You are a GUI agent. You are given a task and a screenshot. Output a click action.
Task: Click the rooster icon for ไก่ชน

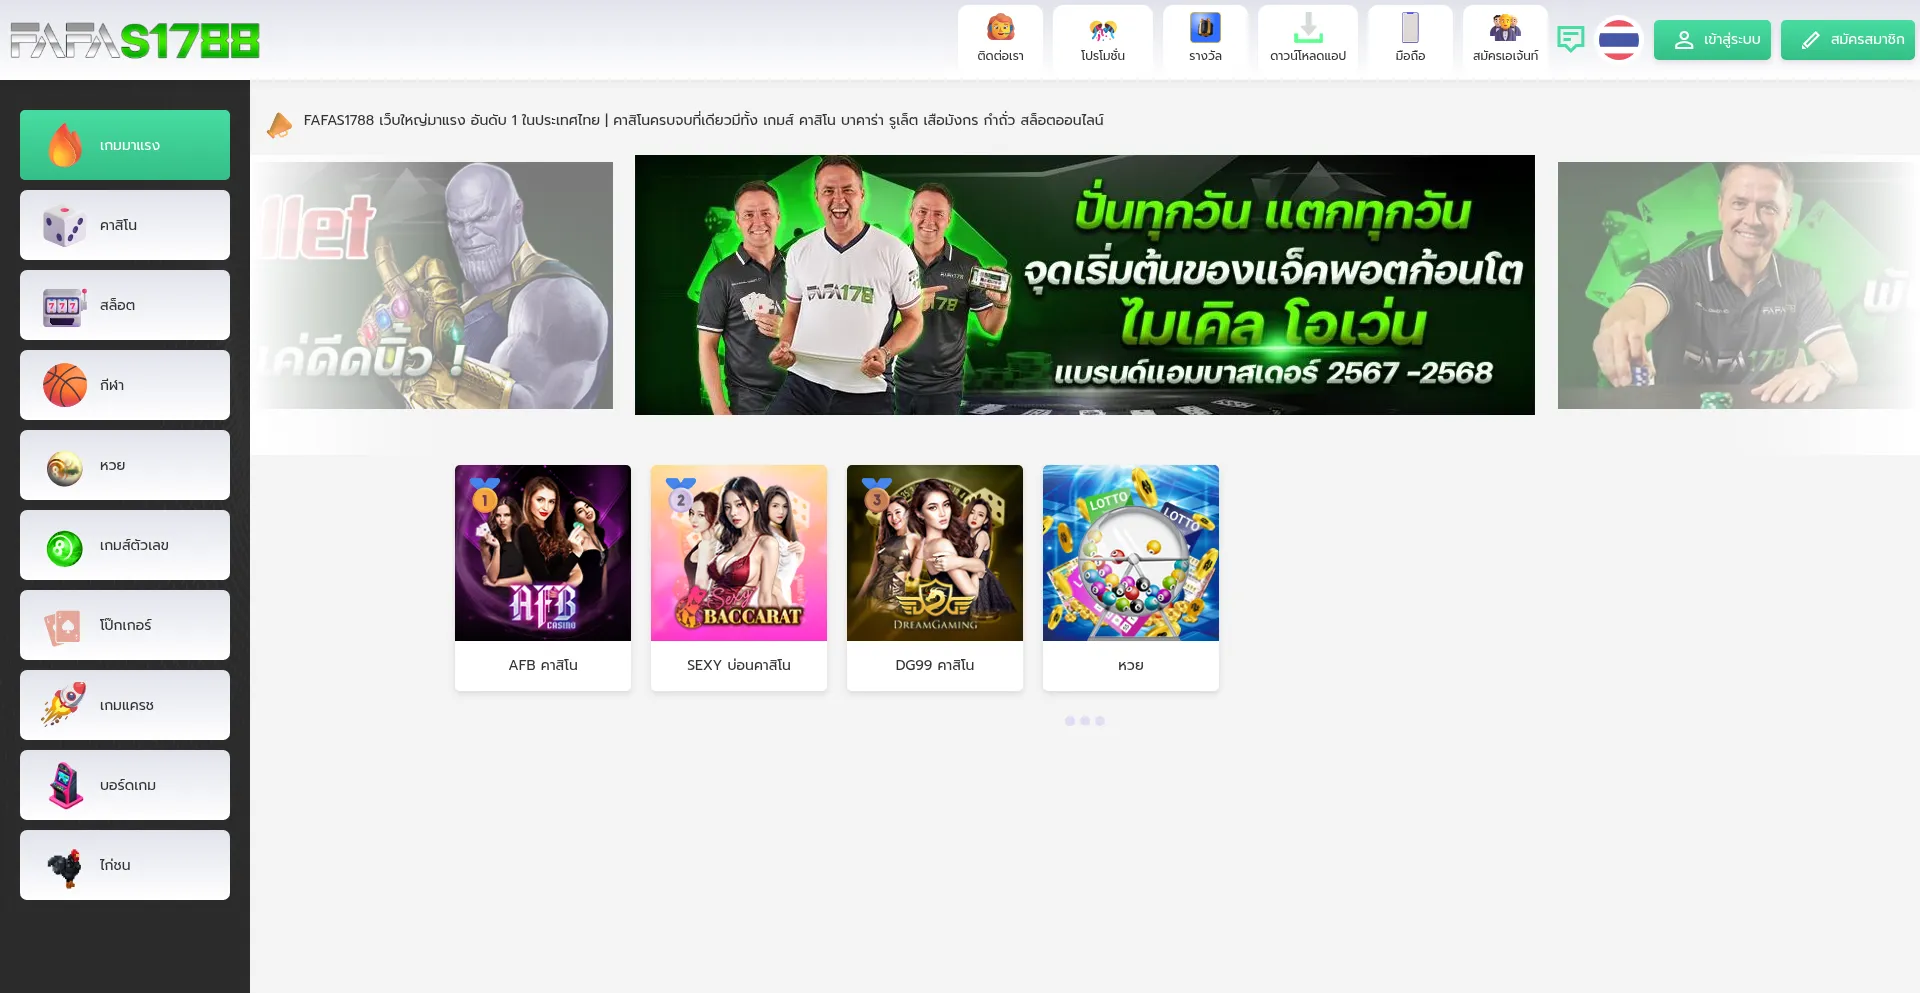click(x=65, y=867)
